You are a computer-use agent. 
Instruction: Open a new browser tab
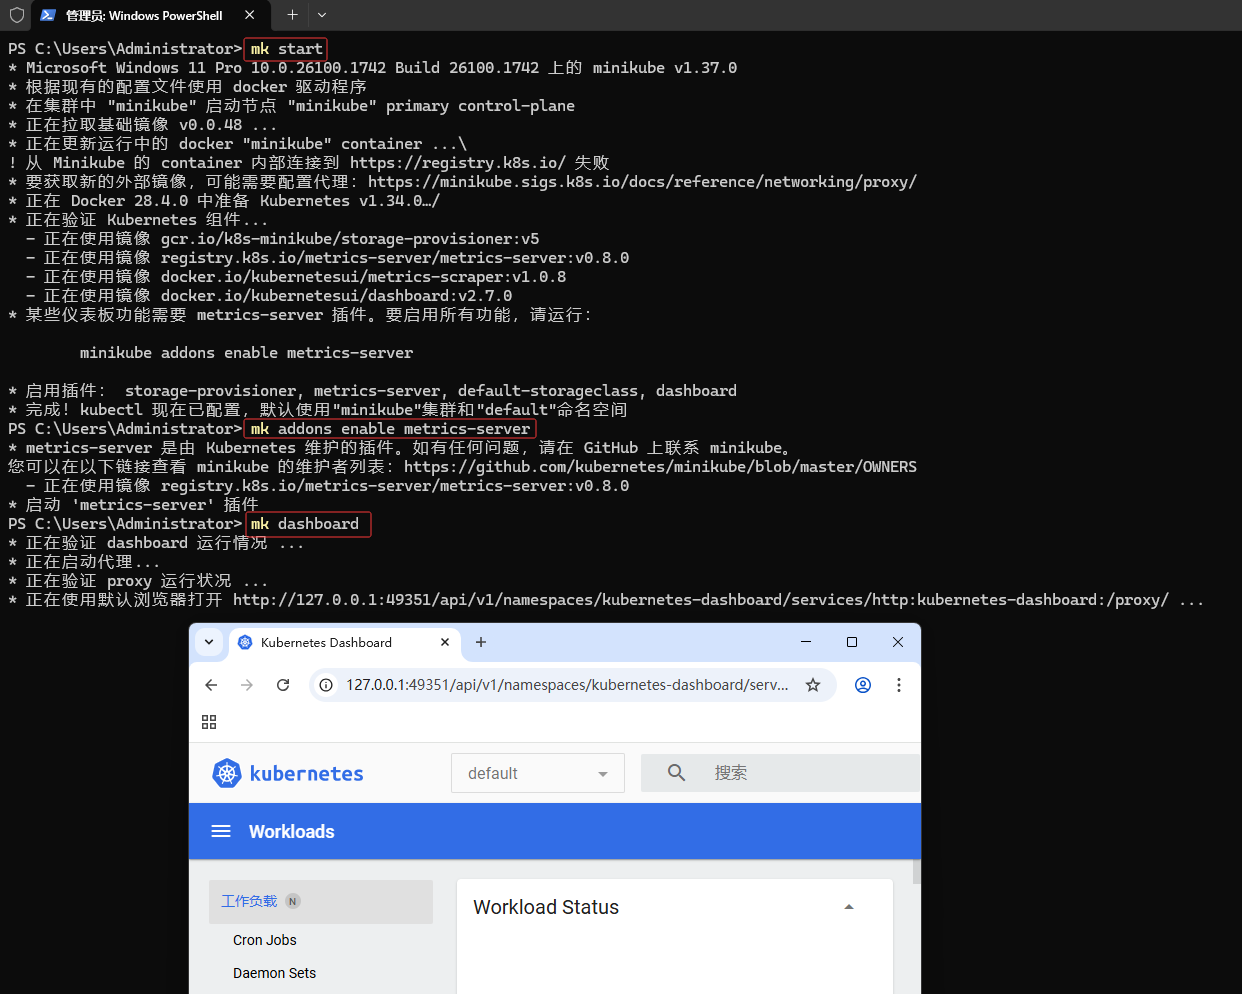click(x=481, y=642)
